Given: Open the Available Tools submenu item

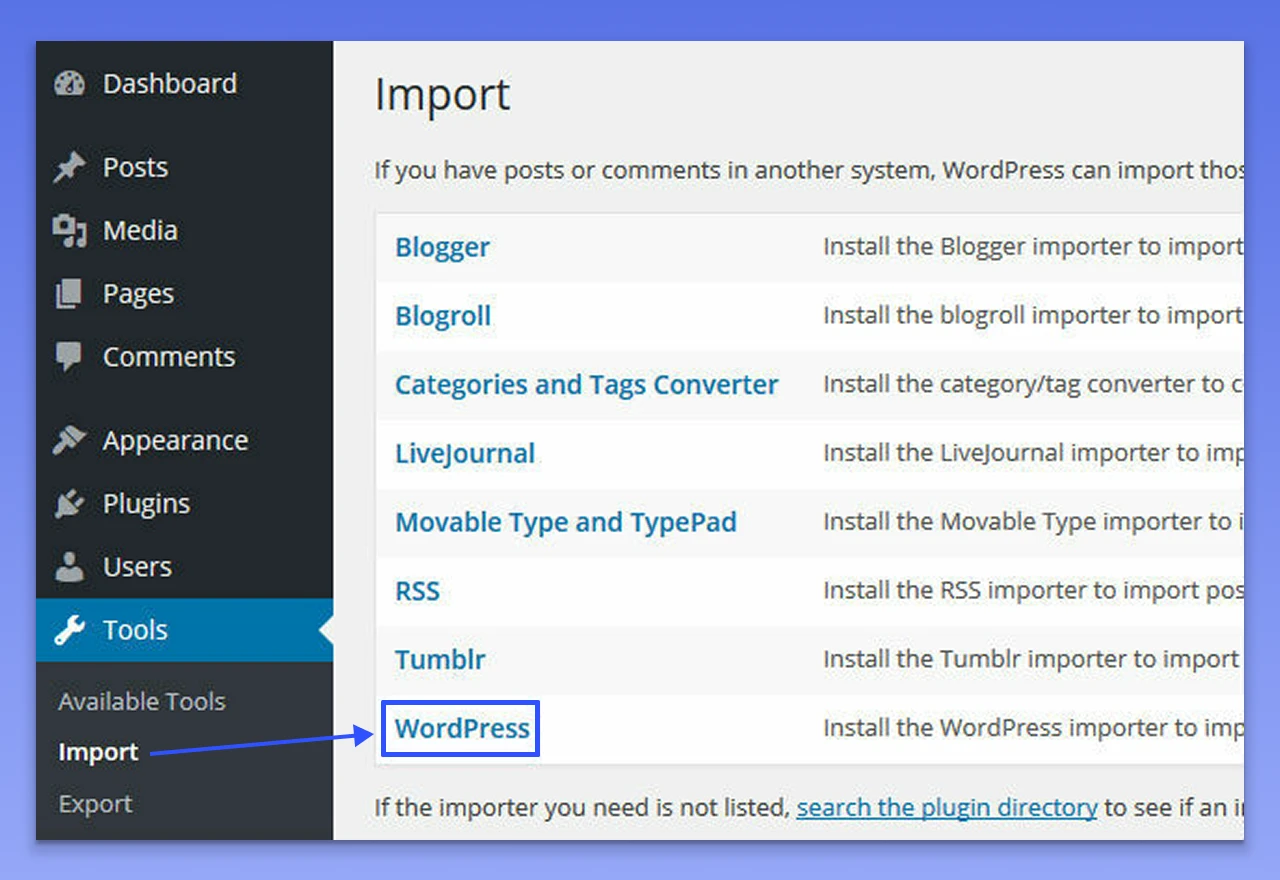Looking at the screenshot, I should pos(142,702).
